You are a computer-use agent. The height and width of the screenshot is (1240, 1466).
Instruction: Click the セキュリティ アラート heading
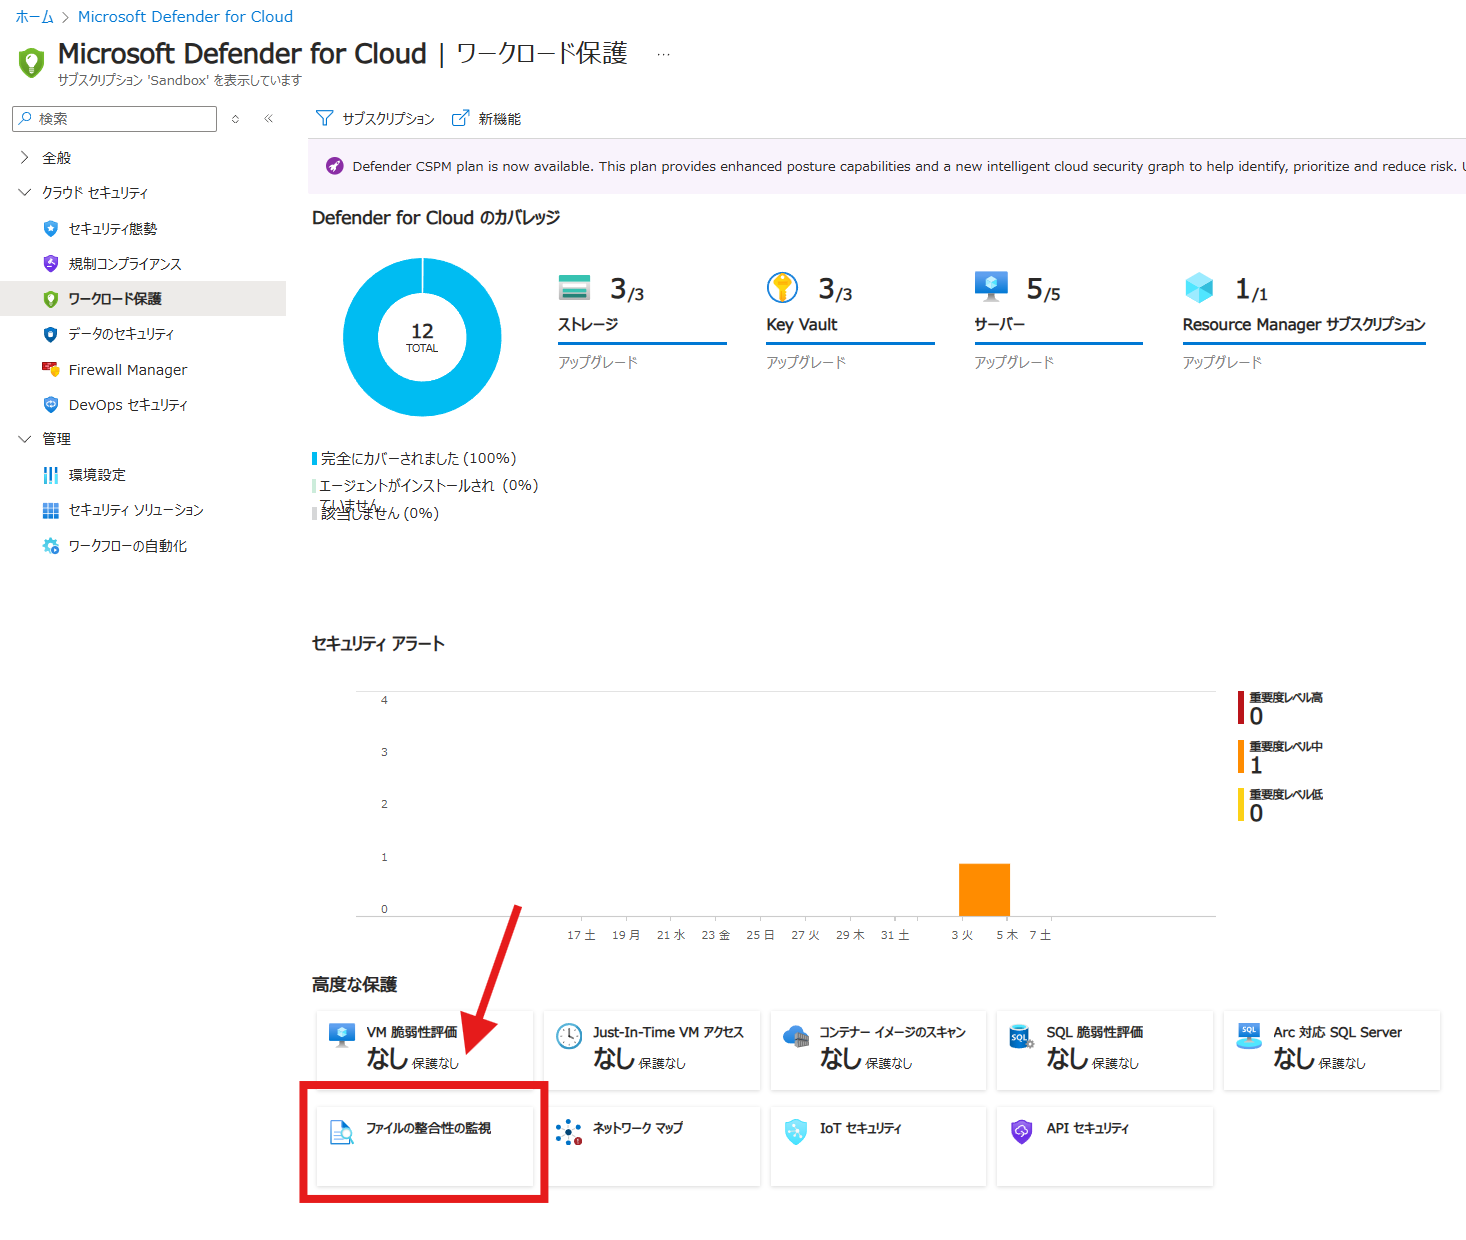point(378,644)
